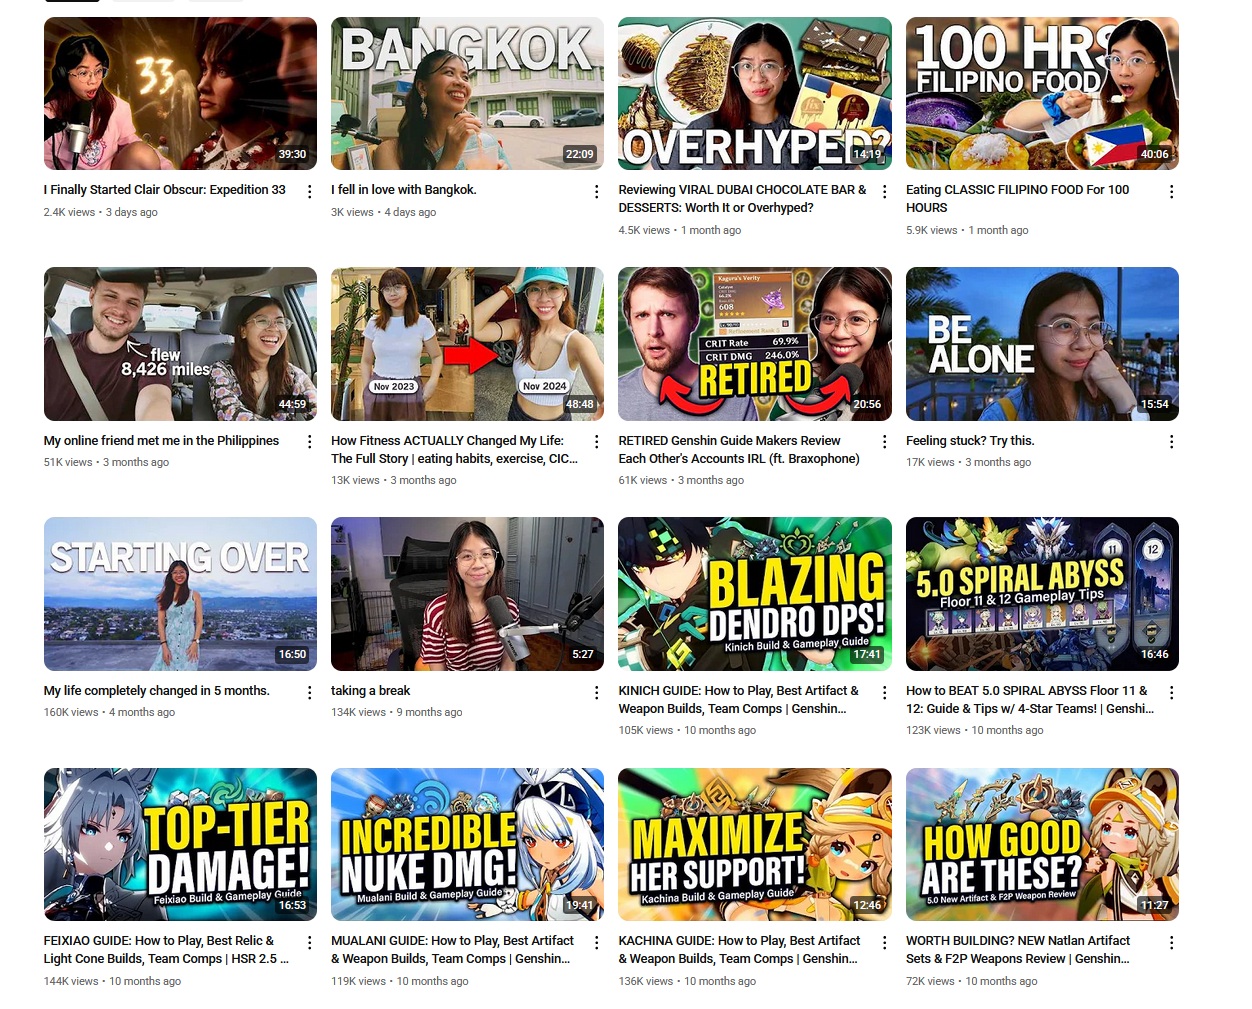Open options menu for Dubai chocolate video
1252x1009 pixels.
(x=884, y=191)
